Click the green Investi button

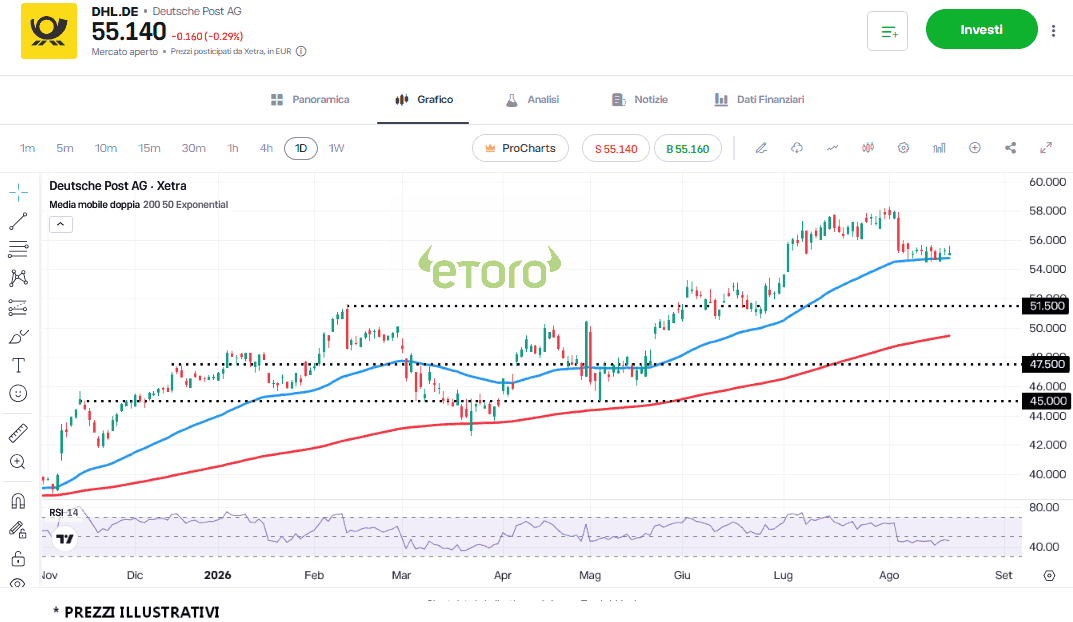pos(981,29)
